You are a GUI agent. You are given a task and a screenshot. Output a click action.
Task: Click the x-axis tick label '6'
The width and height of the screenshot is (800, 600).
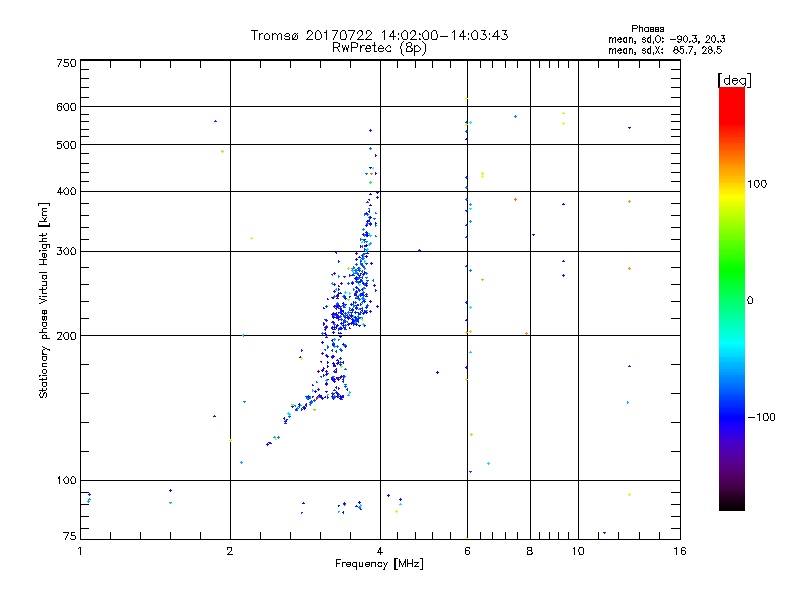pos(467,551)
